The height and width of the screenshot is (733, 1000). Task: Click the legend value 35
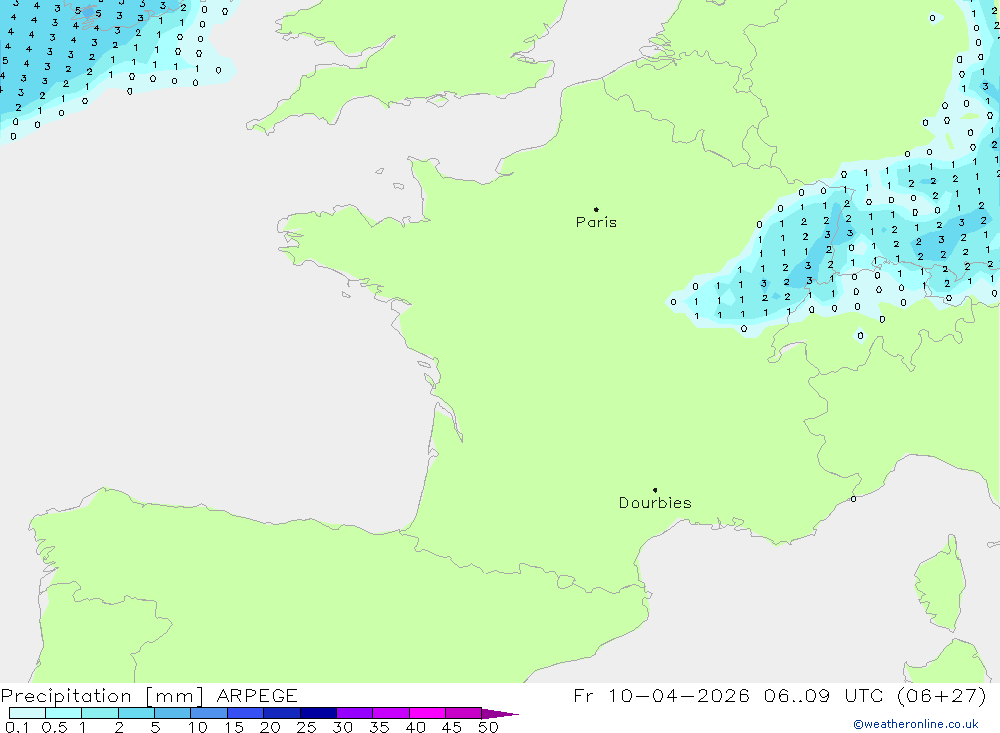click(379, 727)
